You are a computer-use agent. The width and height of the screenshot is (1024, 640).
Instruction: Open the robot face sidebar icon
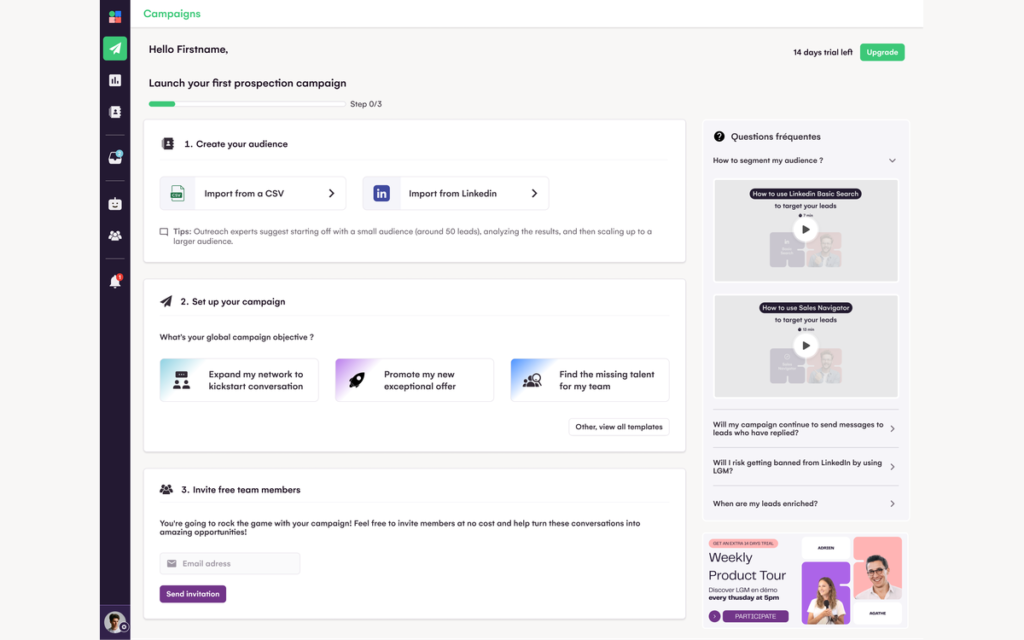(115, 204)
